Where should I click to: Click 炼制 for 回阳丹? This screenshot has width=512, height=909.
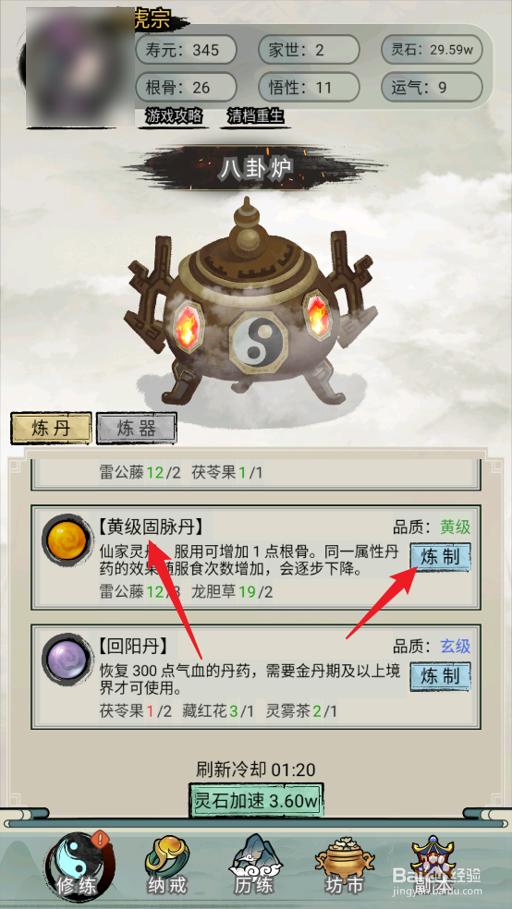pos(440,677)
